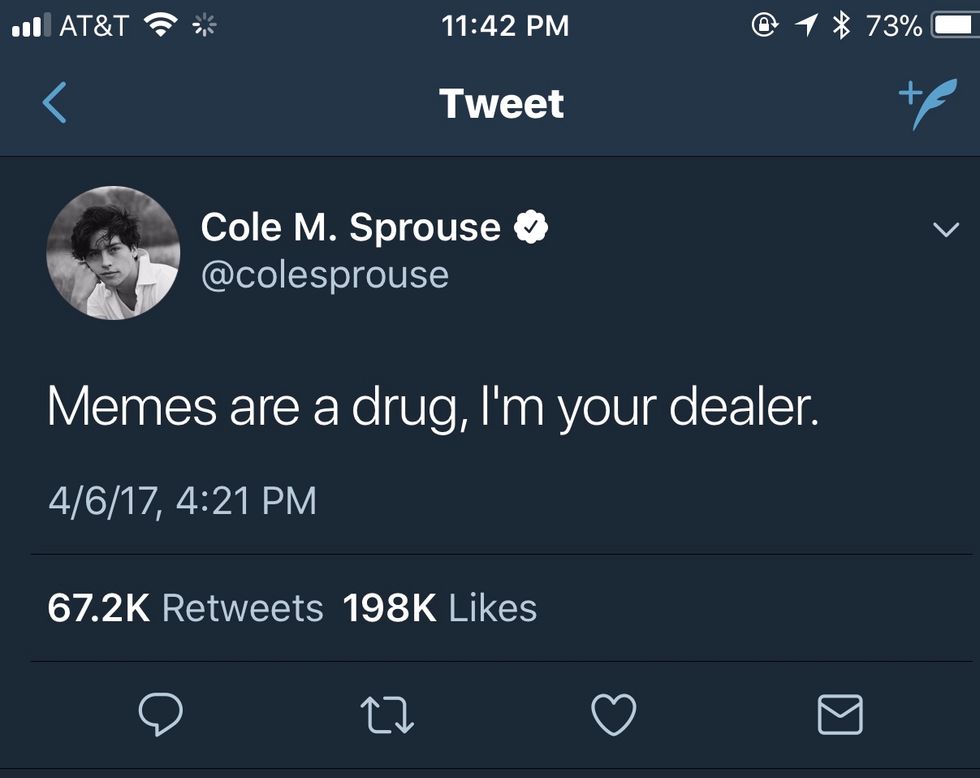Tap the Bluetooth icon in status bar
Viewport: 980px width, 778px height.
[841, 27]
